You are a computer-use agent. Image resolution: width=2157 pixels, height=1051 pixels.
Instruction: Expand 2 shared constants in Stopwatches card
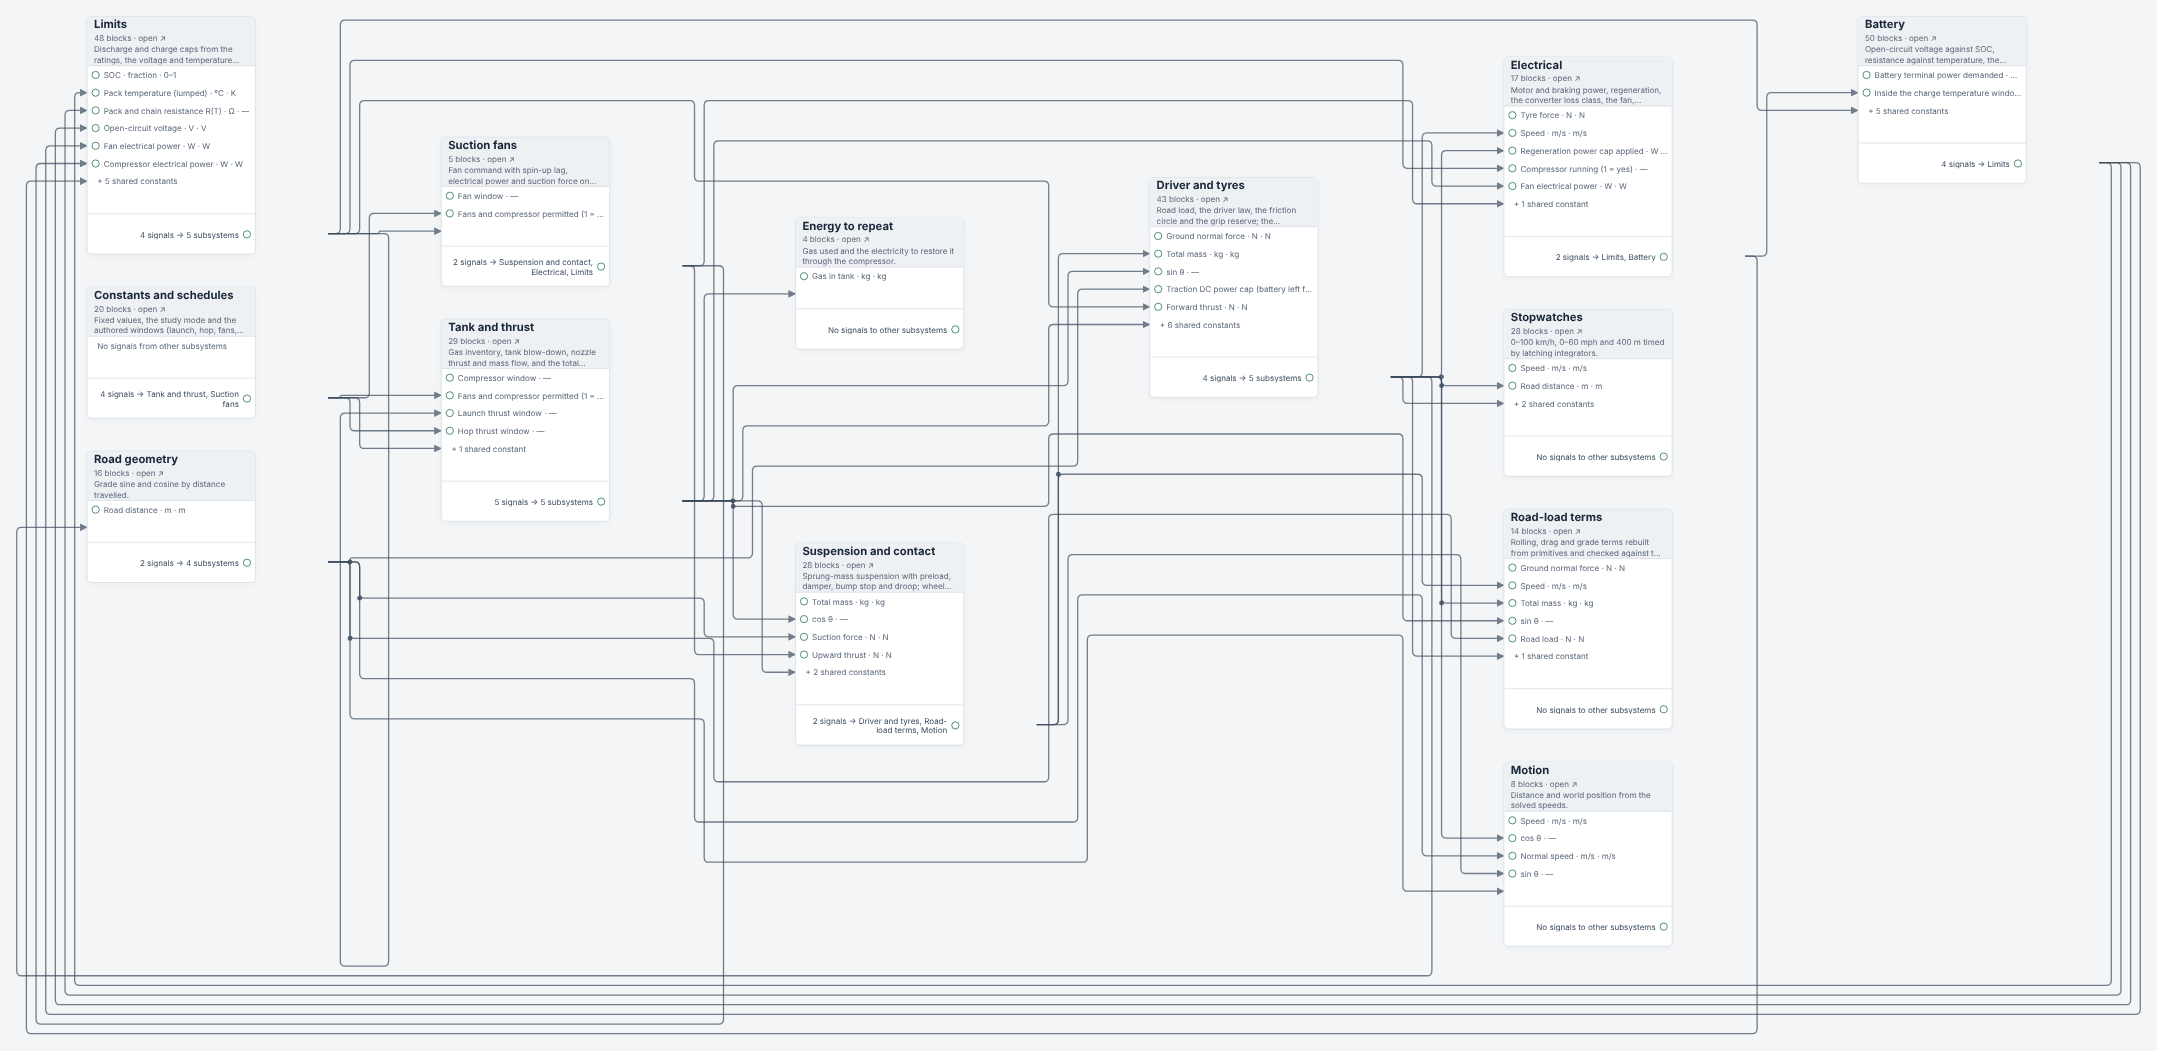click(1554, 404)
